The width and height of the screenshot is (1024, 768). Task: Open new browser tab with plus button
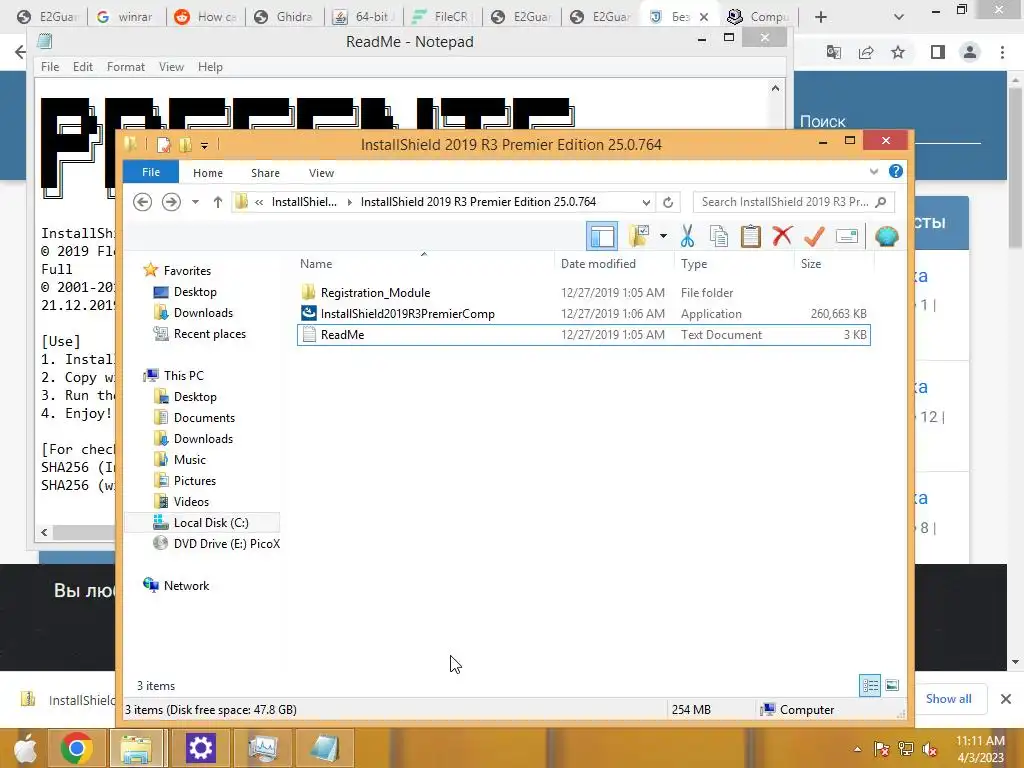[821, 17]
